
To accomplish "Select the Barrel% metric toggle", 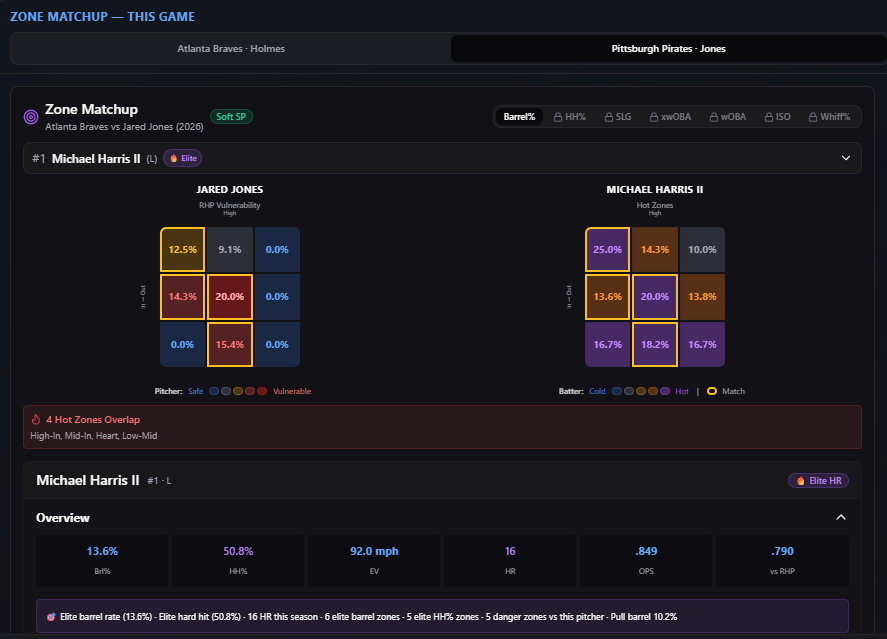I will (519, 117).
